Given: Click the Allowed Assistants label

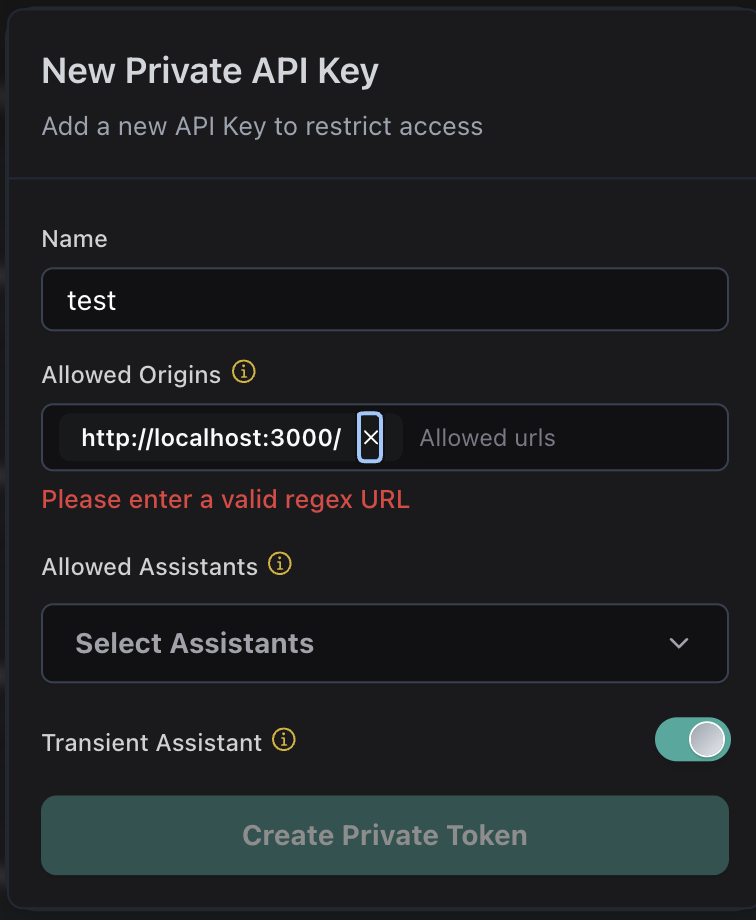Looking at the screenshot, I should point(150,567).
